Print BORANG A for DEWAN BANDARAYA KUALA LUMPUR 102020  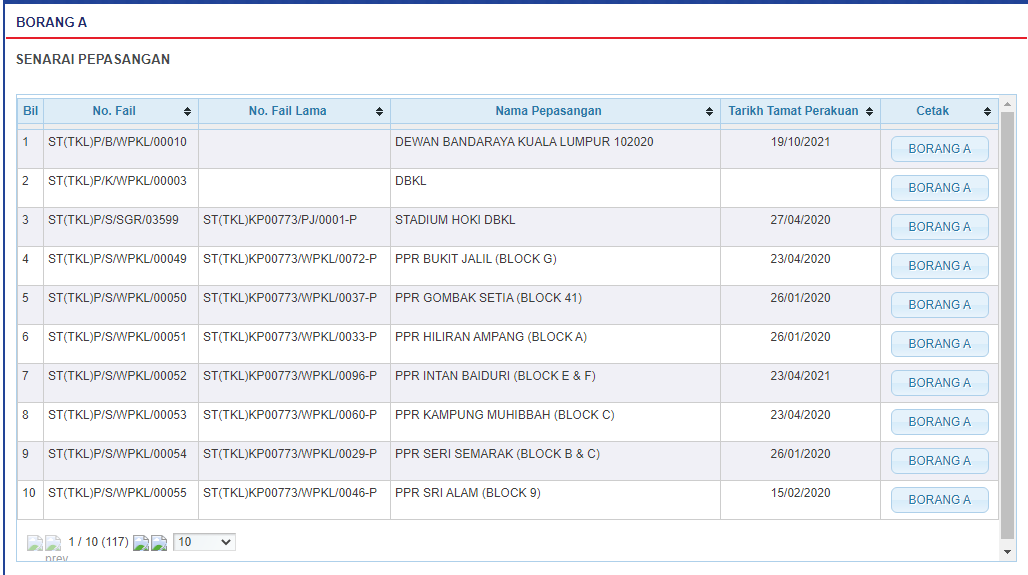click(x=939, y=149)
